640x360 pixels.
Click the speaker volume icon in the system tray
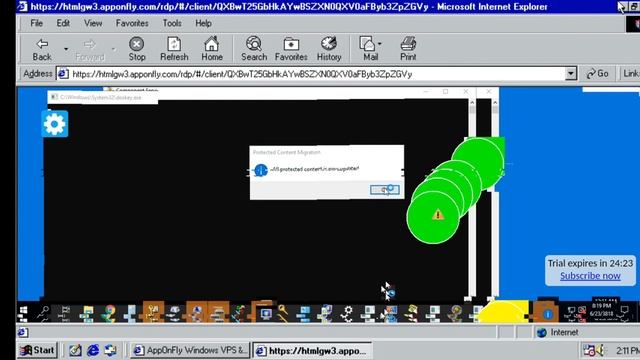click(600, 350)
